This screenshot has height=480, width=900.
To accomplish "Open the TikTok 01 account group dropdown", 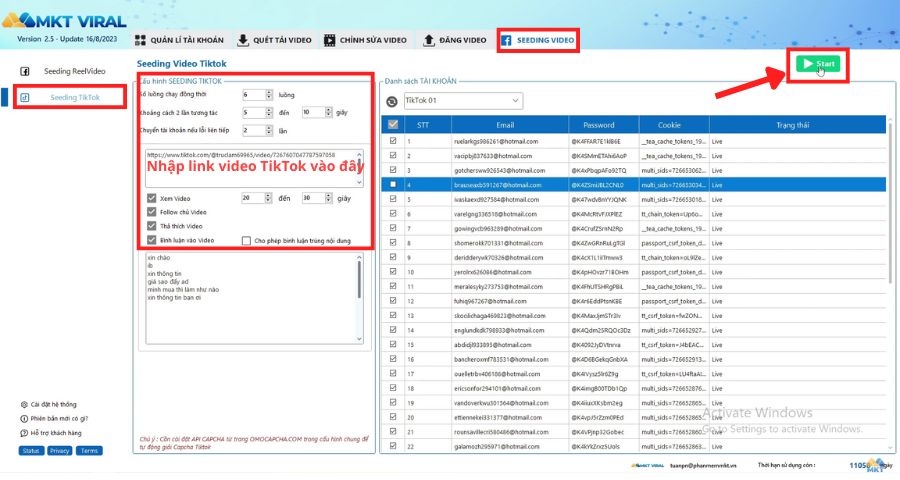I will pyautogui.click(x=463, y=100).
